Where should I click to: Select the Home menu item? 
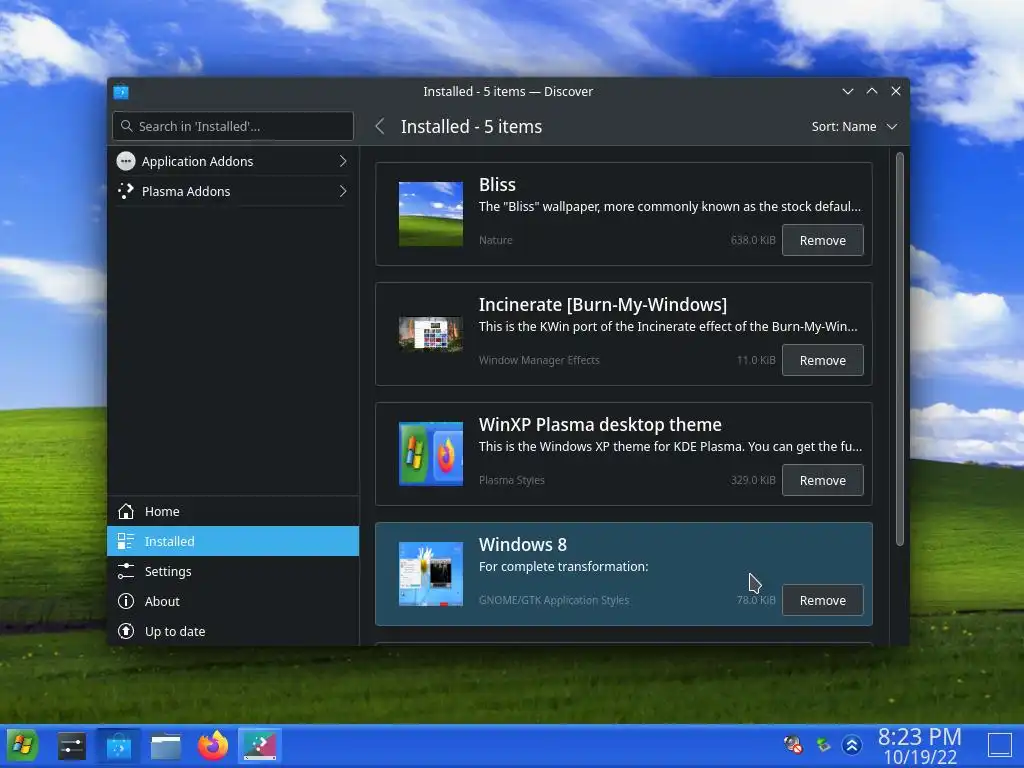(x=233, y=511)
